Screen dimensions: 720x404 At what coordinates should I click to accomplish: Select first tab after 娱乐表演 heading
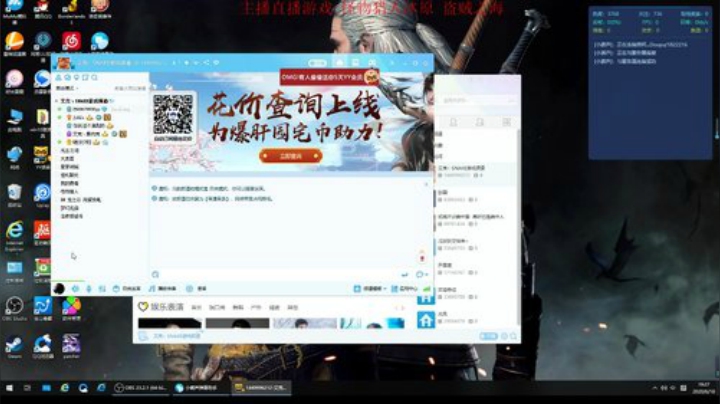pos(196,308)
